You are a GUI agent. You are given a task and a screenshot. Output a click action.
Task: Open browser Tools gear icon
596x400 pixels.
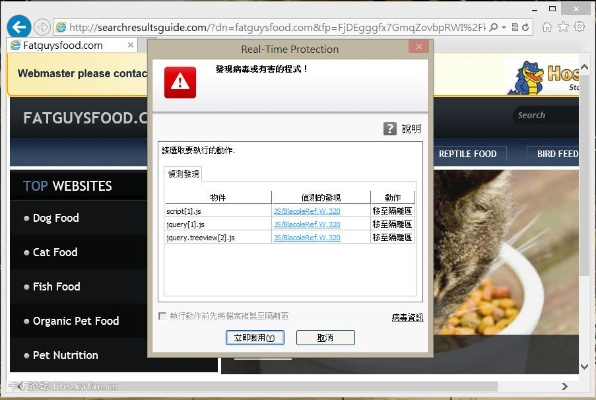(x=579, y=27)
